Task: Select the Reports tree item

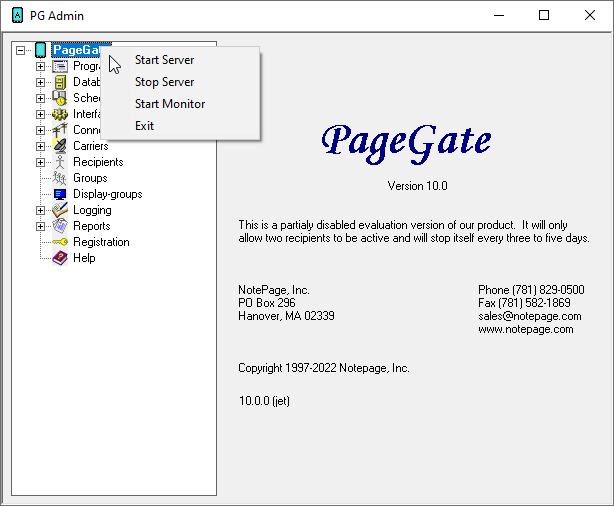Action: 92,226
